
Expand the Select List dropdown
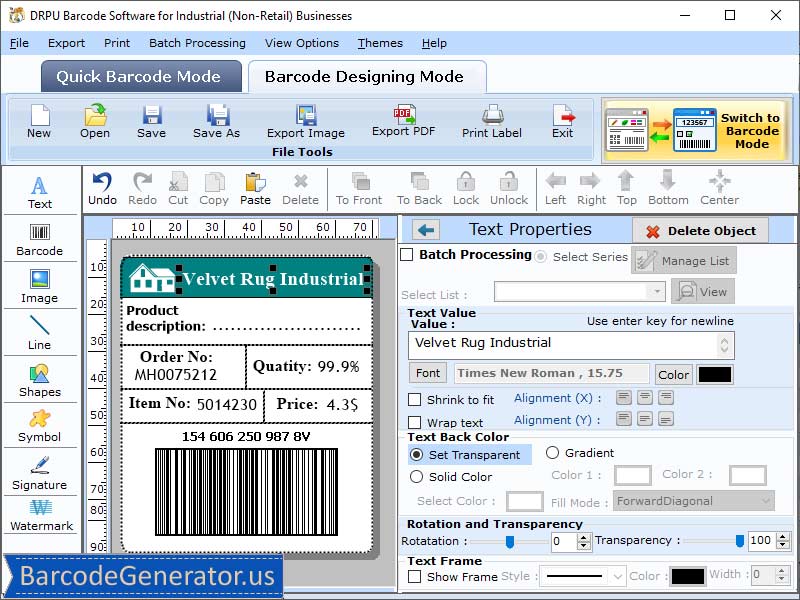[x=659, y=290]
